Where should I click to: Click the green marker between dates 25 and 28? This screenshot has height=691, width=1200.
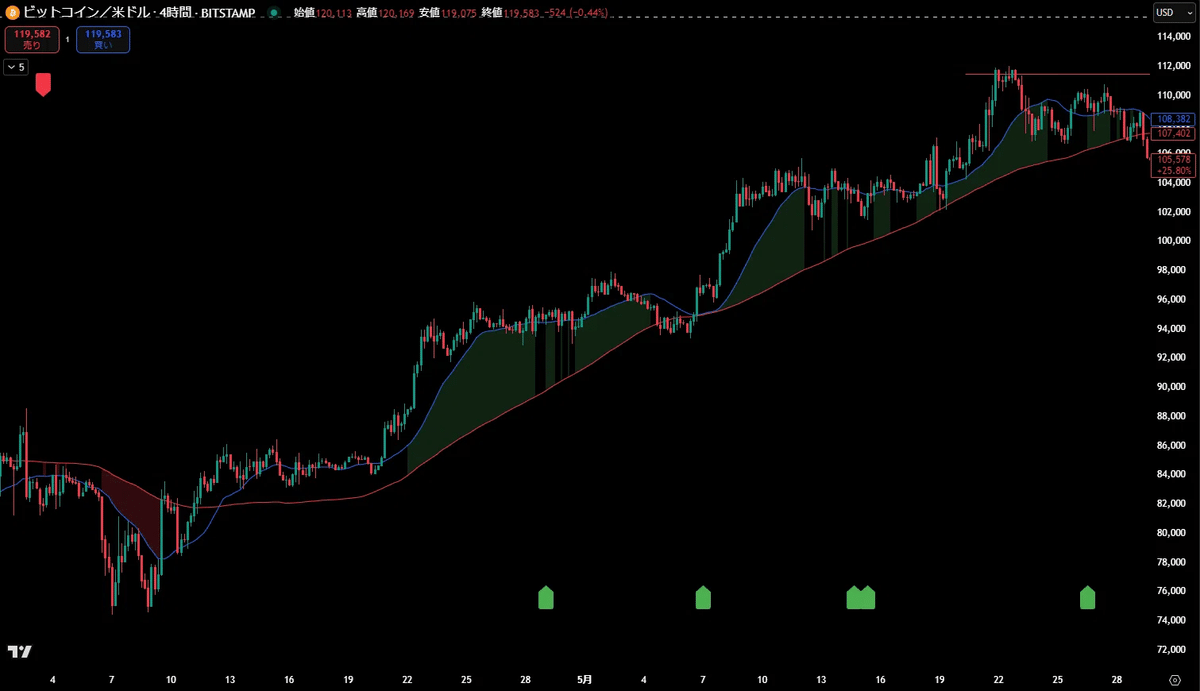pos(1087,598)
